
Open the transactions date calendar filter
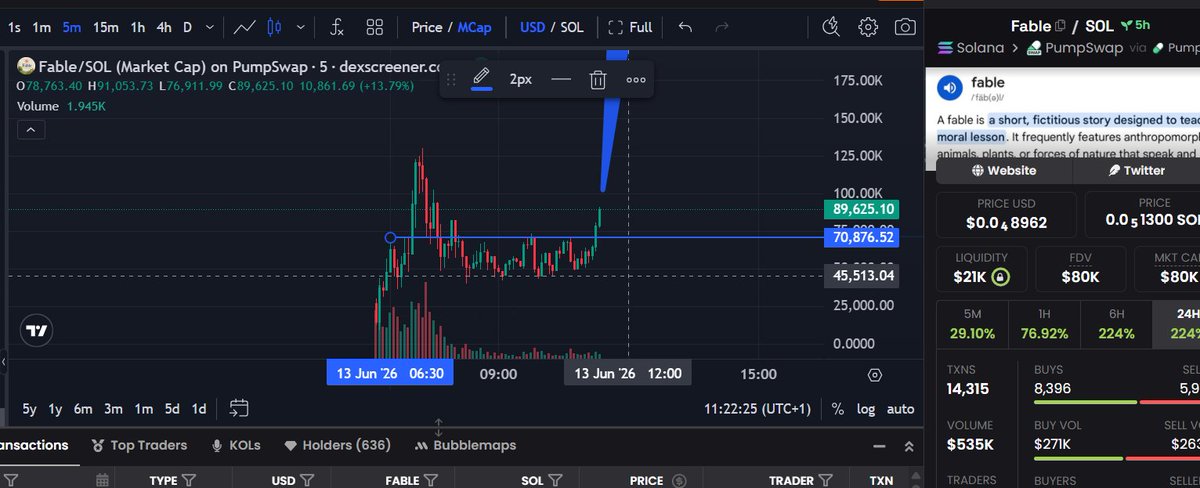coord(102,481)
